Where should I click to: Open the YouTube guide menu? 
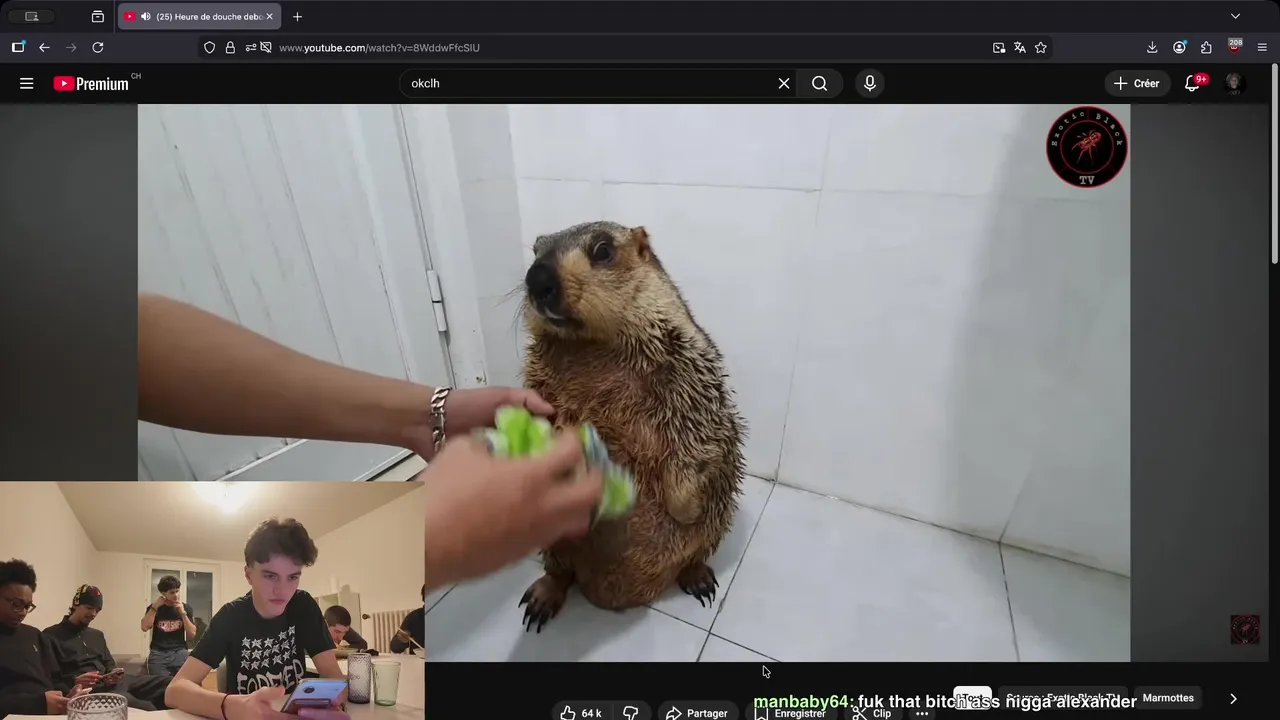(x=27, y=84)
